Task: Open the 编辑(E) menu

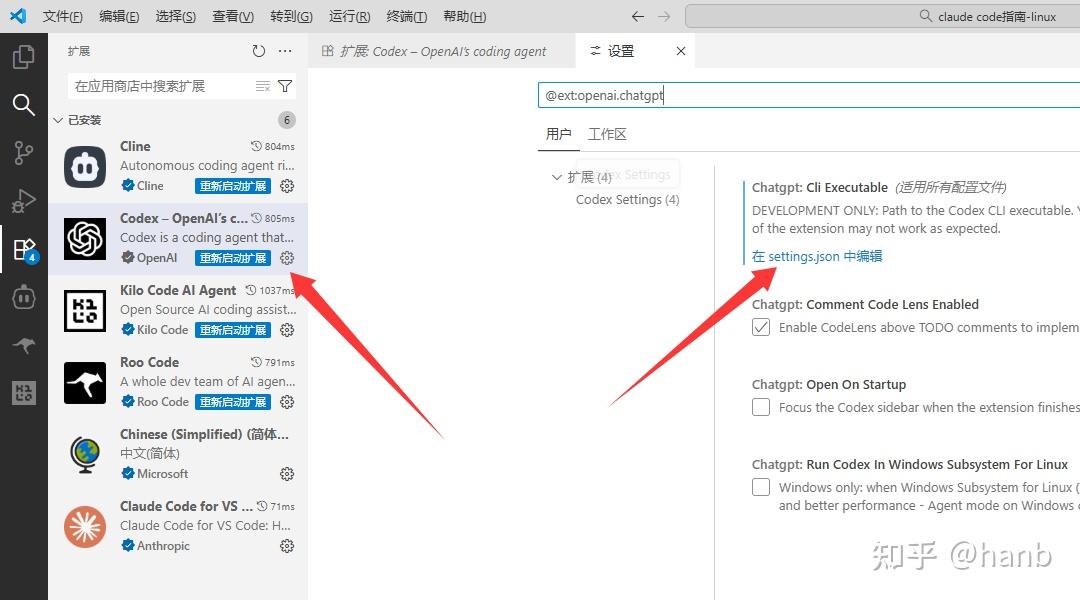Action: [119, 16]
